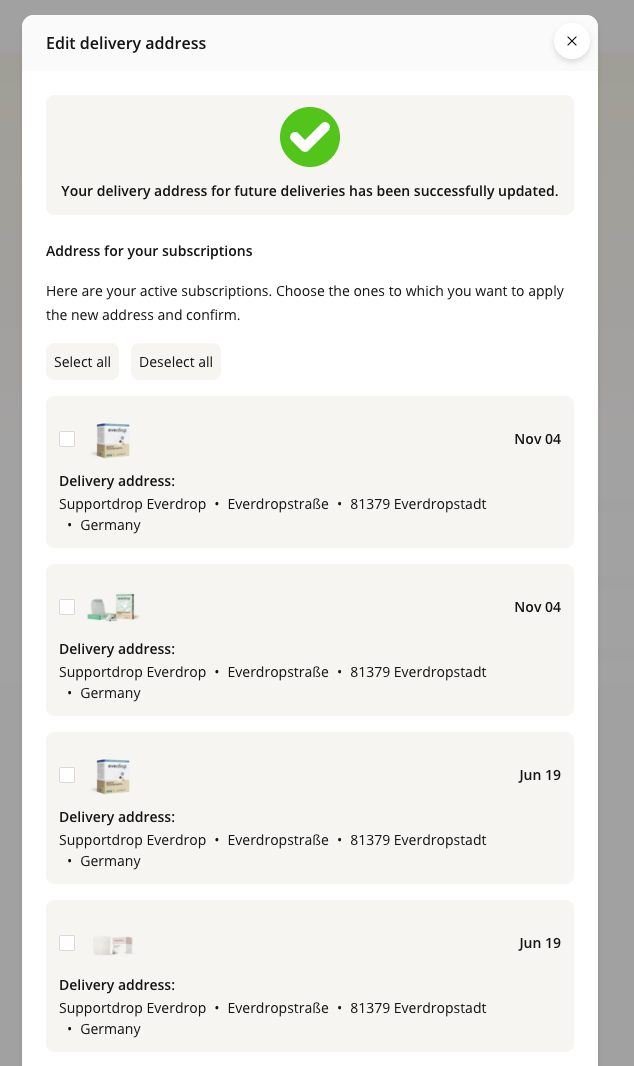Click the 'Edit delivery address' dialog title
634x1066 pixels.
(x=126, y=43)
